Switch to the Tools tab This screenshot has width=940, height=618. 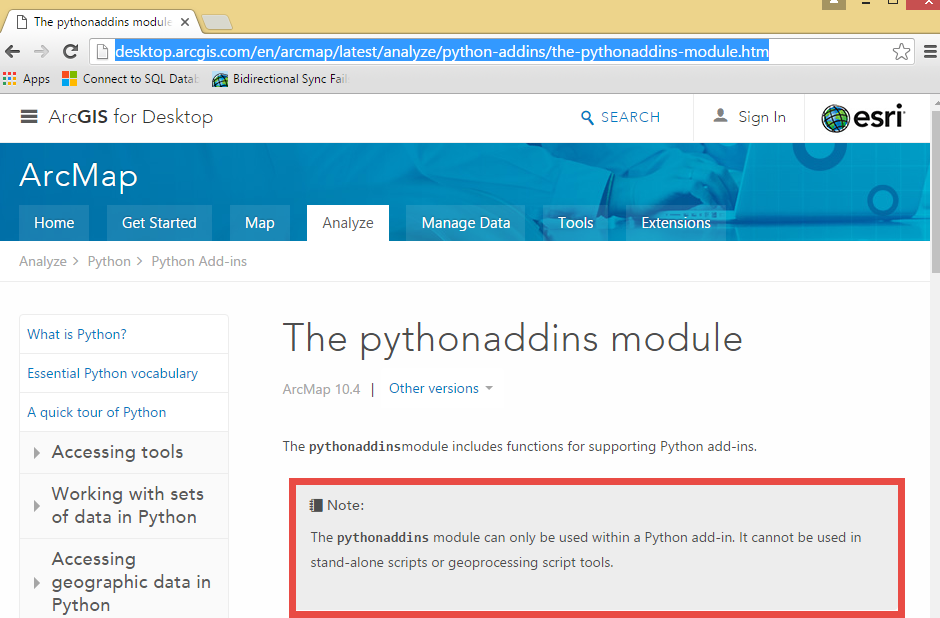[576, 223]
